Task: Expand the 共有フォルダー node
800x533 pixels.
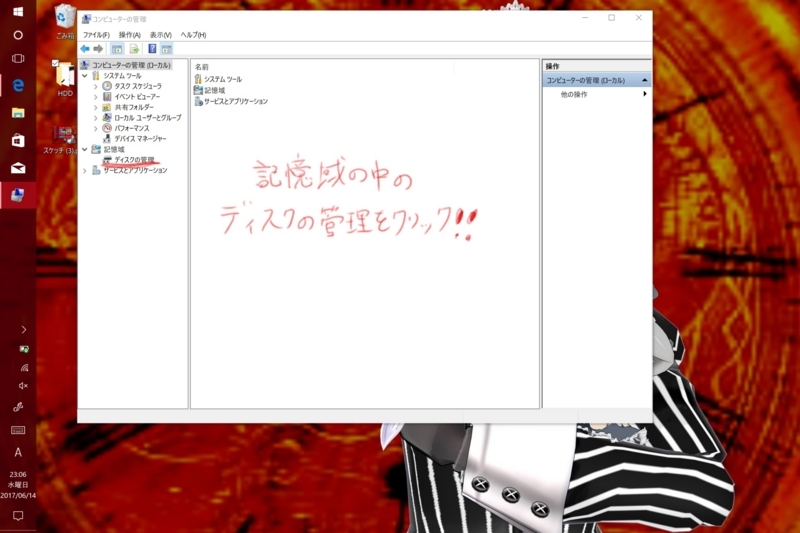Action: pyautogui.click(x=95, y=107)
